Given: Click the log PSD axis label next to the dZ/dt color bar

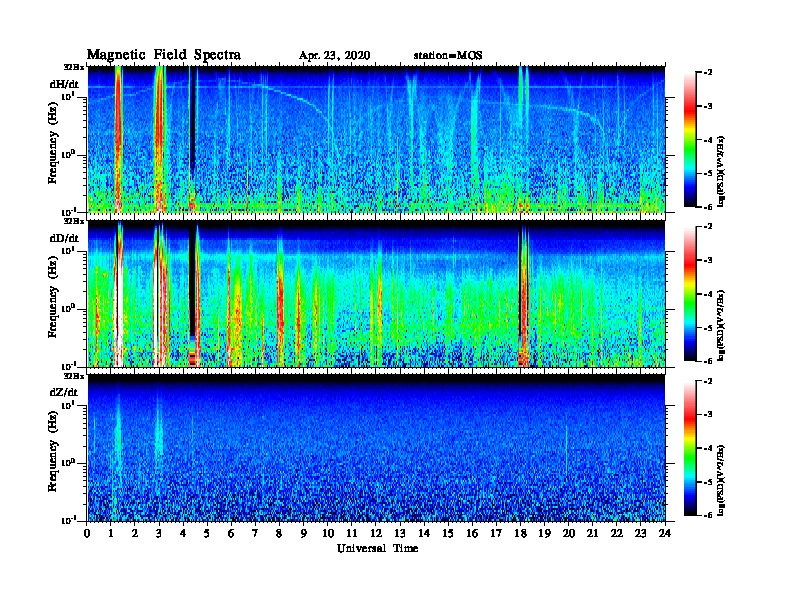Looking at the screenshot, I should coord(722,480).
